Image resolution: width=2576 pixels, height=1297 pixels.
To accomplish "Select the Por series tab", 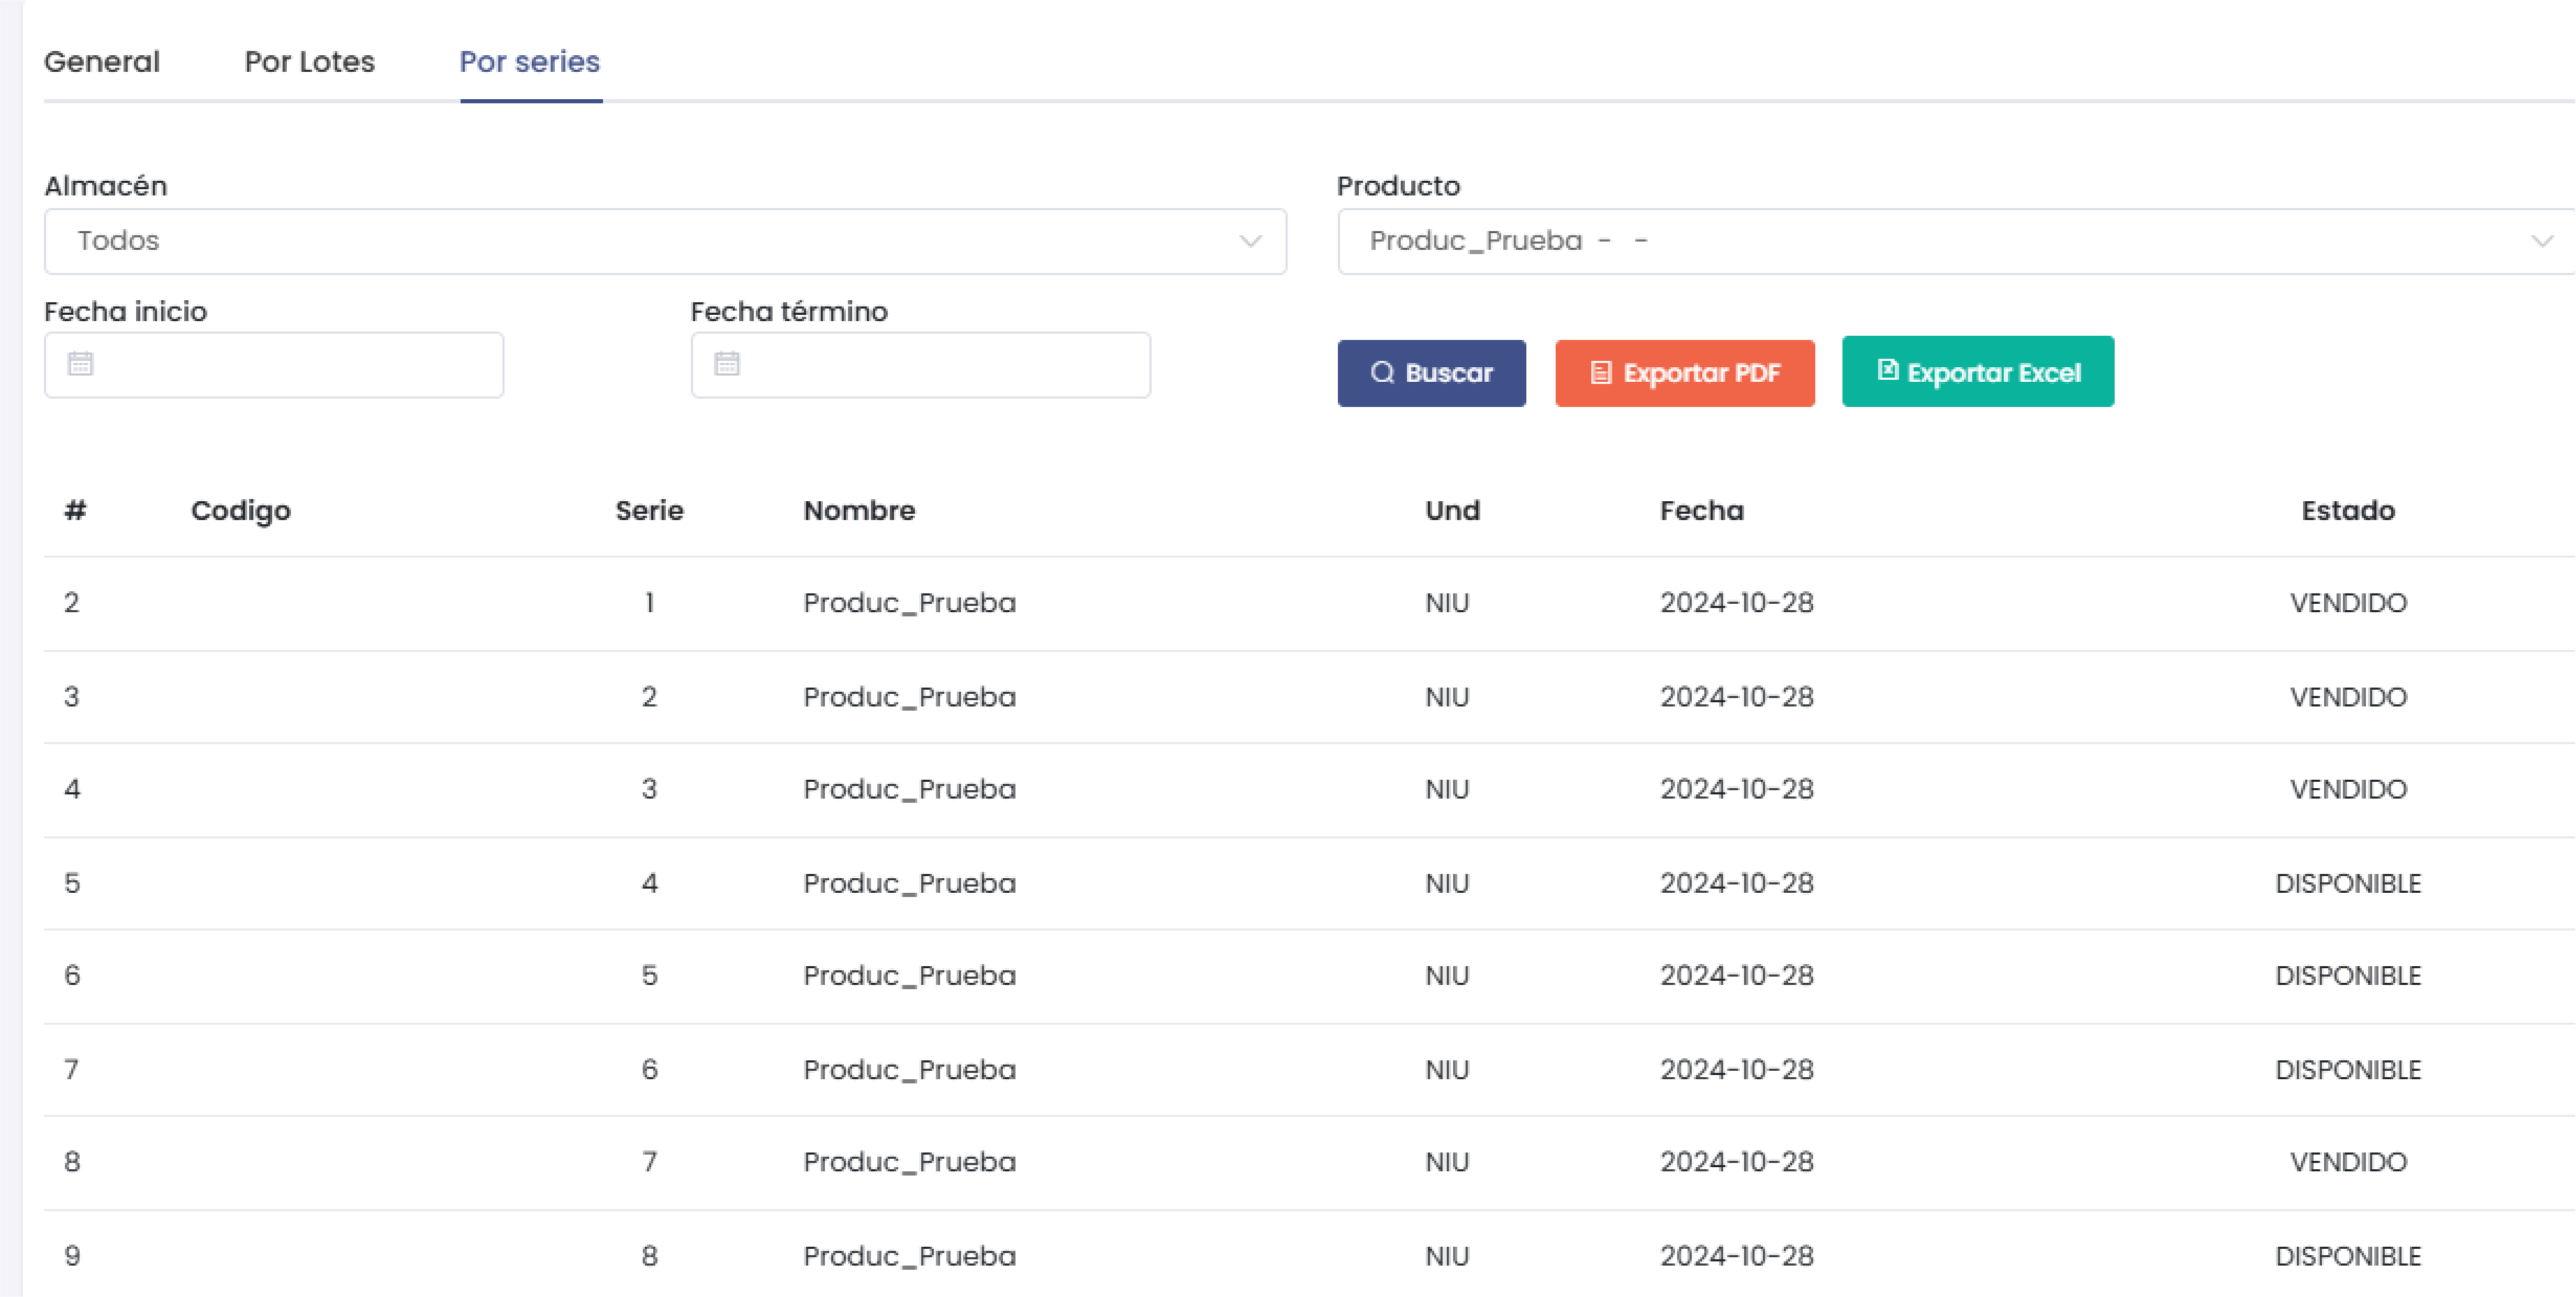I will (529, 62).
